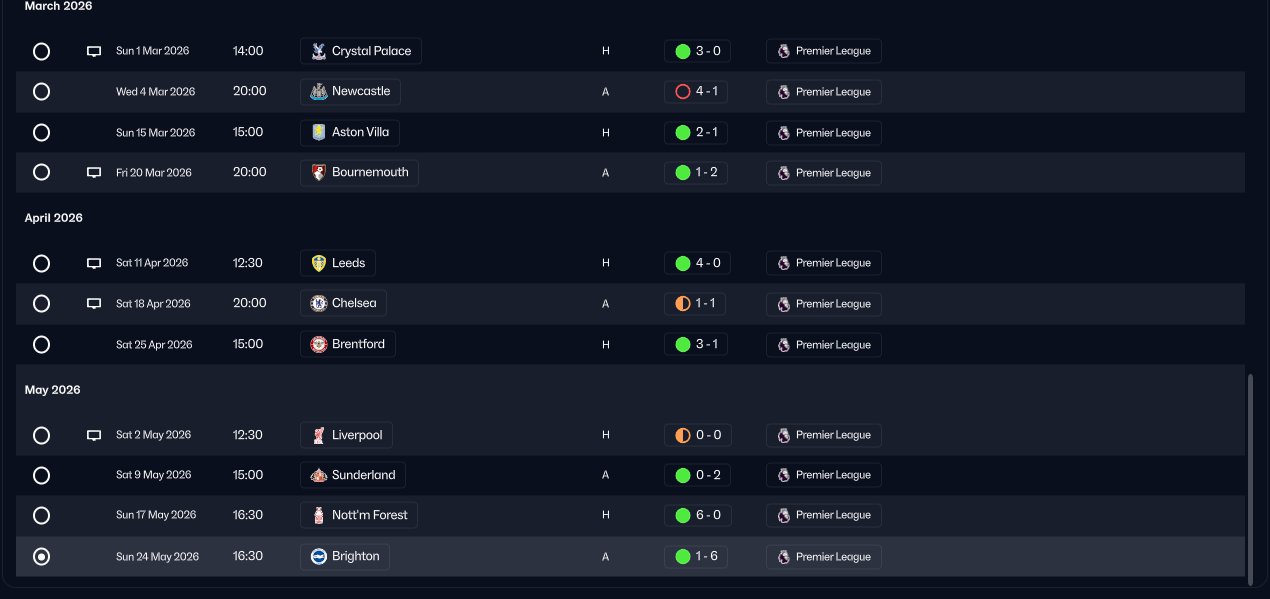Click the TV broadcast icon for Crystal Palace match
Viewport: 1270px width, 599px height.
(94, 51)
